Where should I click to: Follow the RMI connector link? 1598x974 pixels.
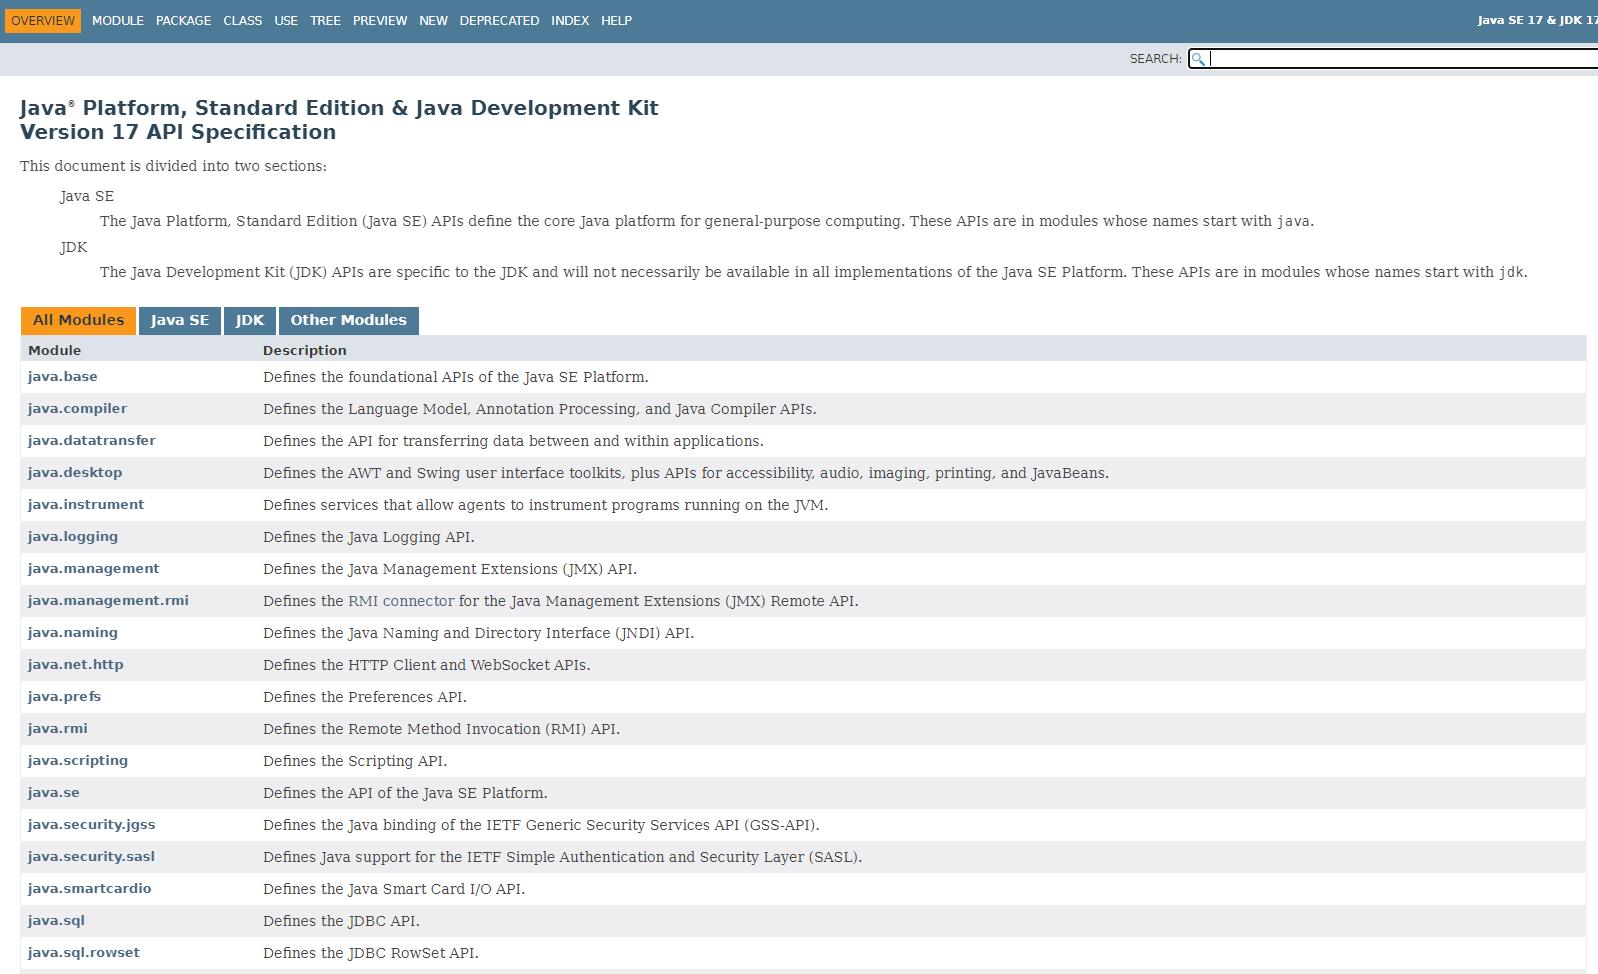(400, 601)
